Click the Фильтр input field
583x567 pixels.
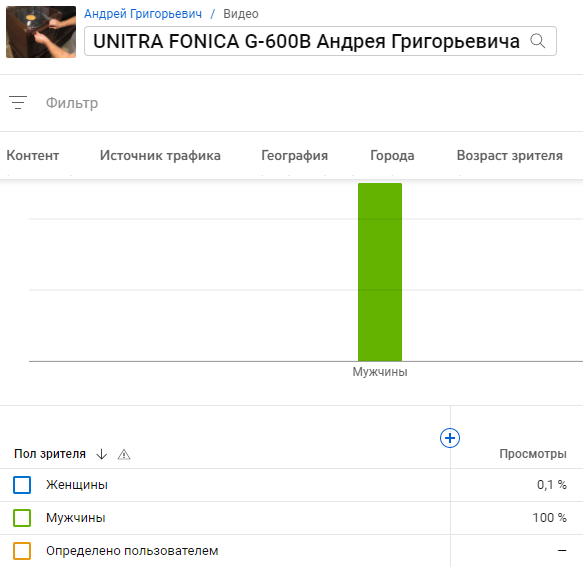(72, 103)
